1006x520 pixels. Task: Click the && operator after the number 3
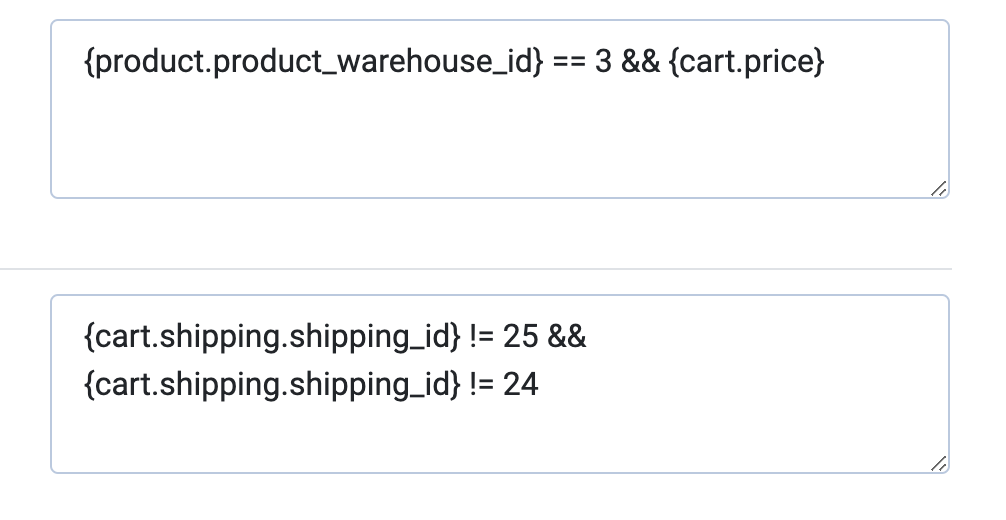point(640,64)
